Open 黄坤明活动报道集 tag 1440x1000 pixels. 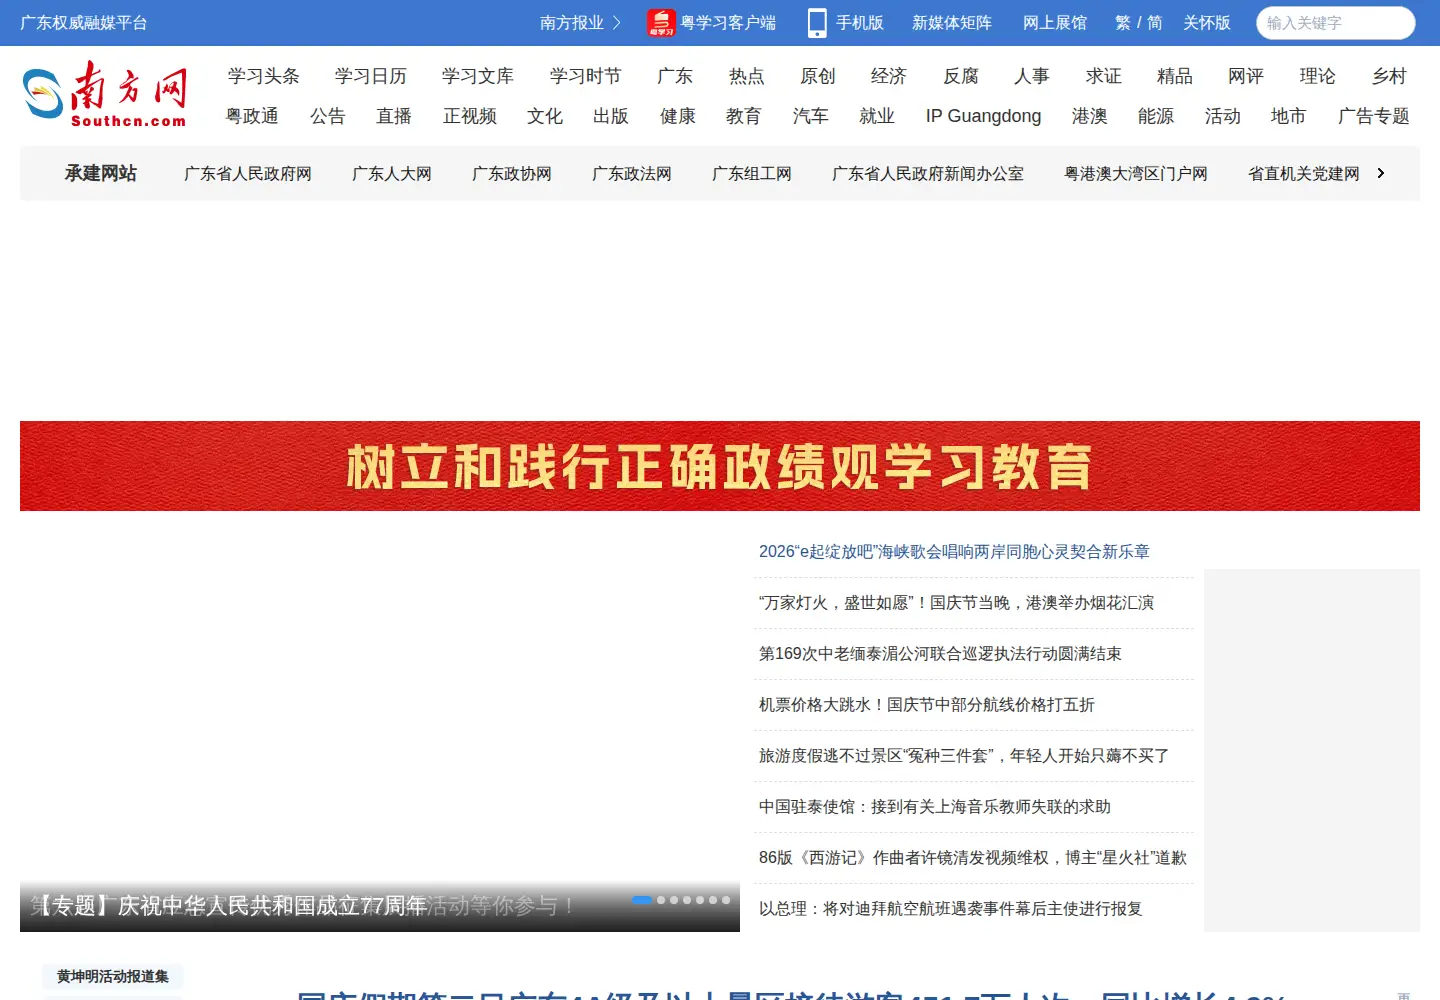(113, 976)
